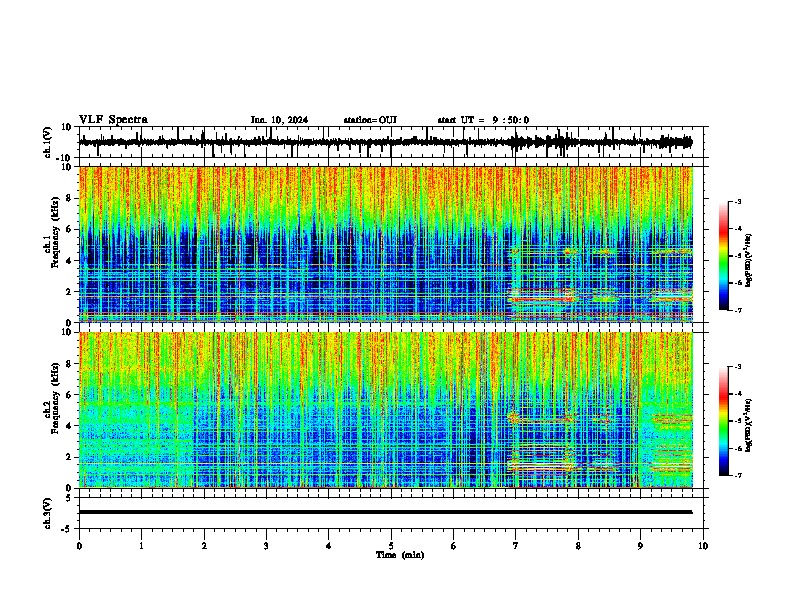Click the "4" kHz tick on ch.2 frequency axis
The image size is (792, 612).
70,427
